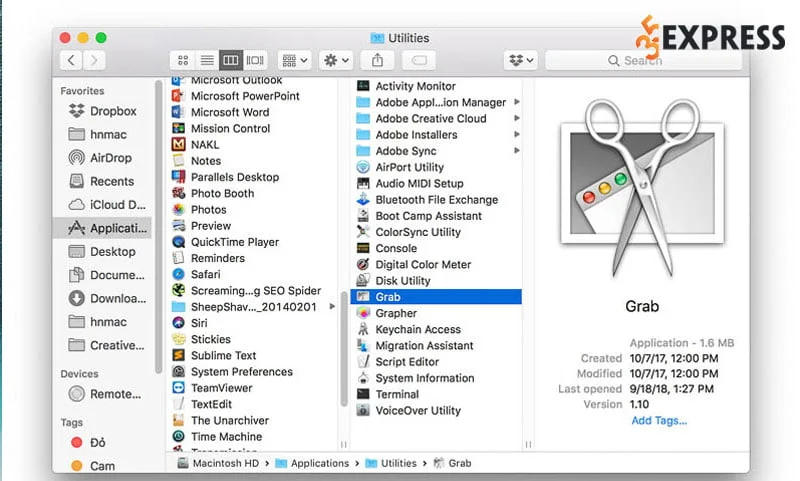Switch to icon view in toolbar
Screen dimensions: 800x481
pos(183,61)
